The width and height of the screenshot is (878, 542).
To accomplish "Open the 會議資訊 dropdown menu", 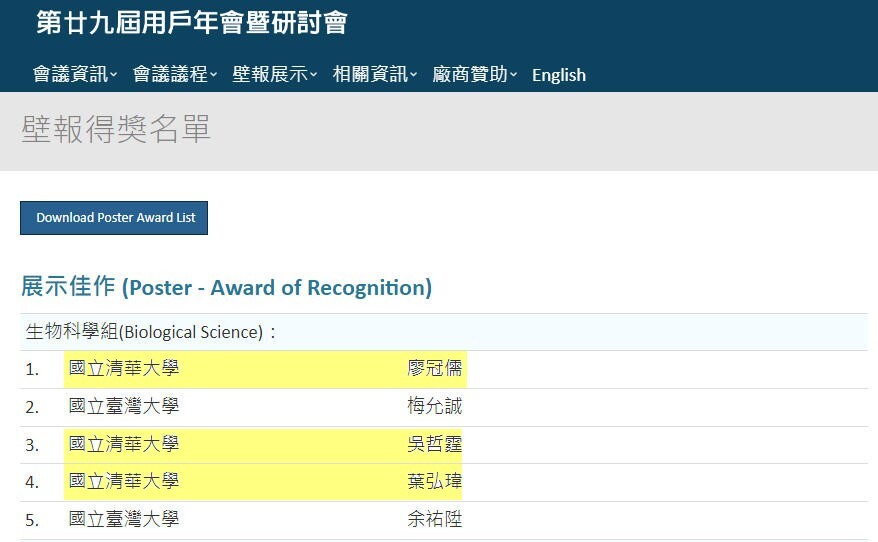I will 75,75.
